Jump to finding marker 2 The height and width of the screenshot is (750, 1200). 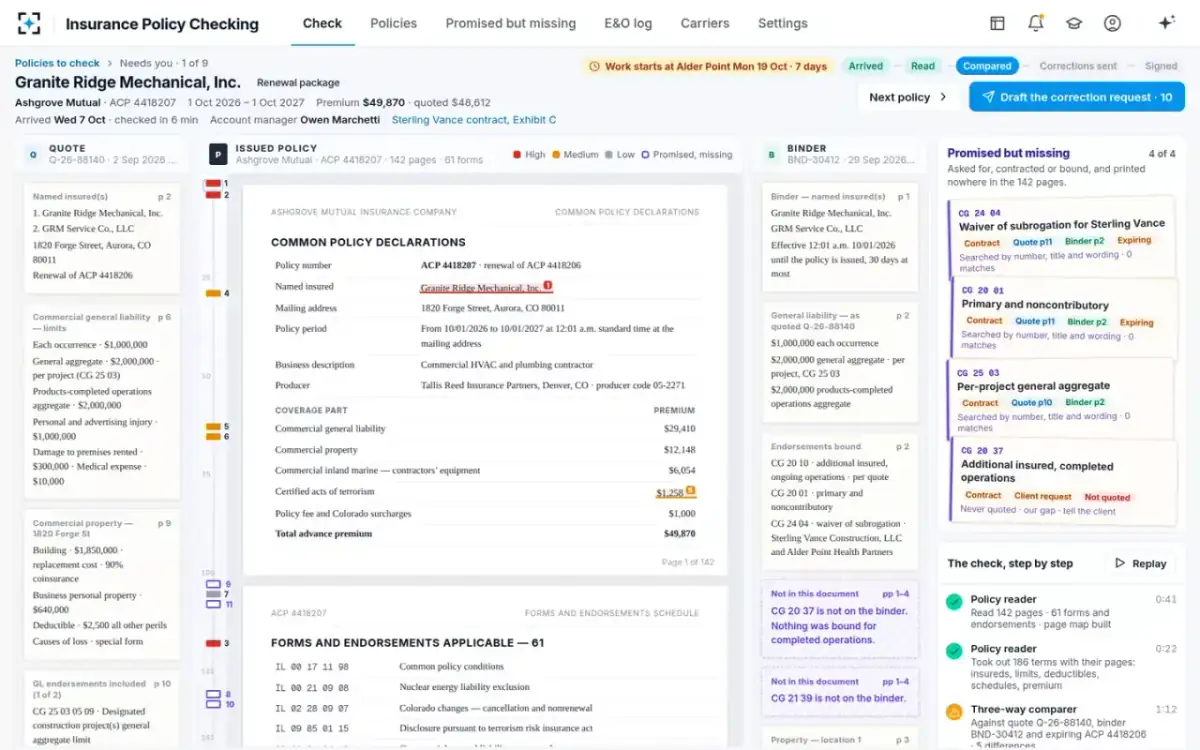pyautogui.click(x=214, y=195)
